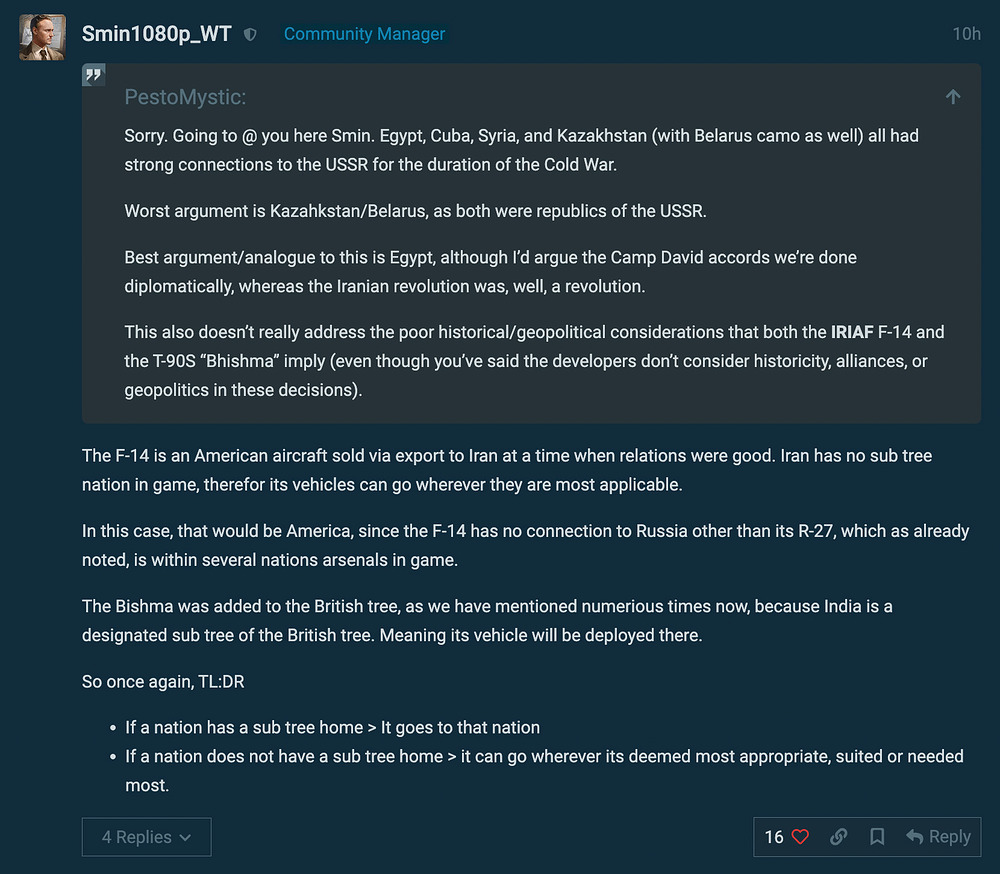Viewport: 1000px width, 874px height.
Task: Show who liked via the 16 count
Action: click(x=774, y=837)
